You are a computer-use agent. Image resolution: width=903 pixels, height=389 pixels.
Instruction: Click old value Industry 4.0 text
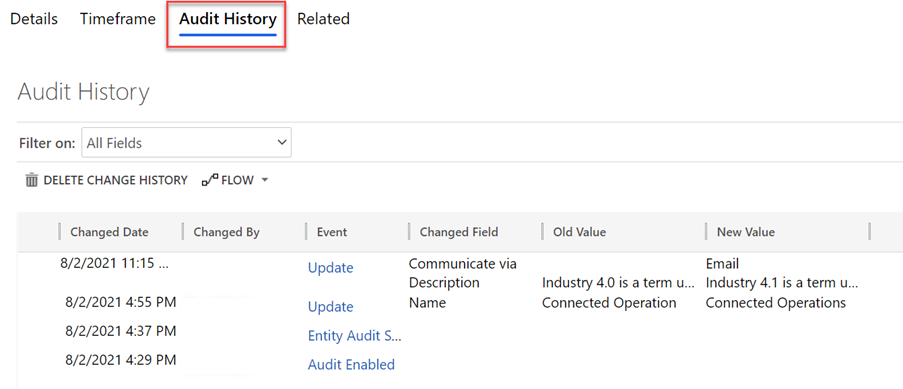(x=619, y=283)
